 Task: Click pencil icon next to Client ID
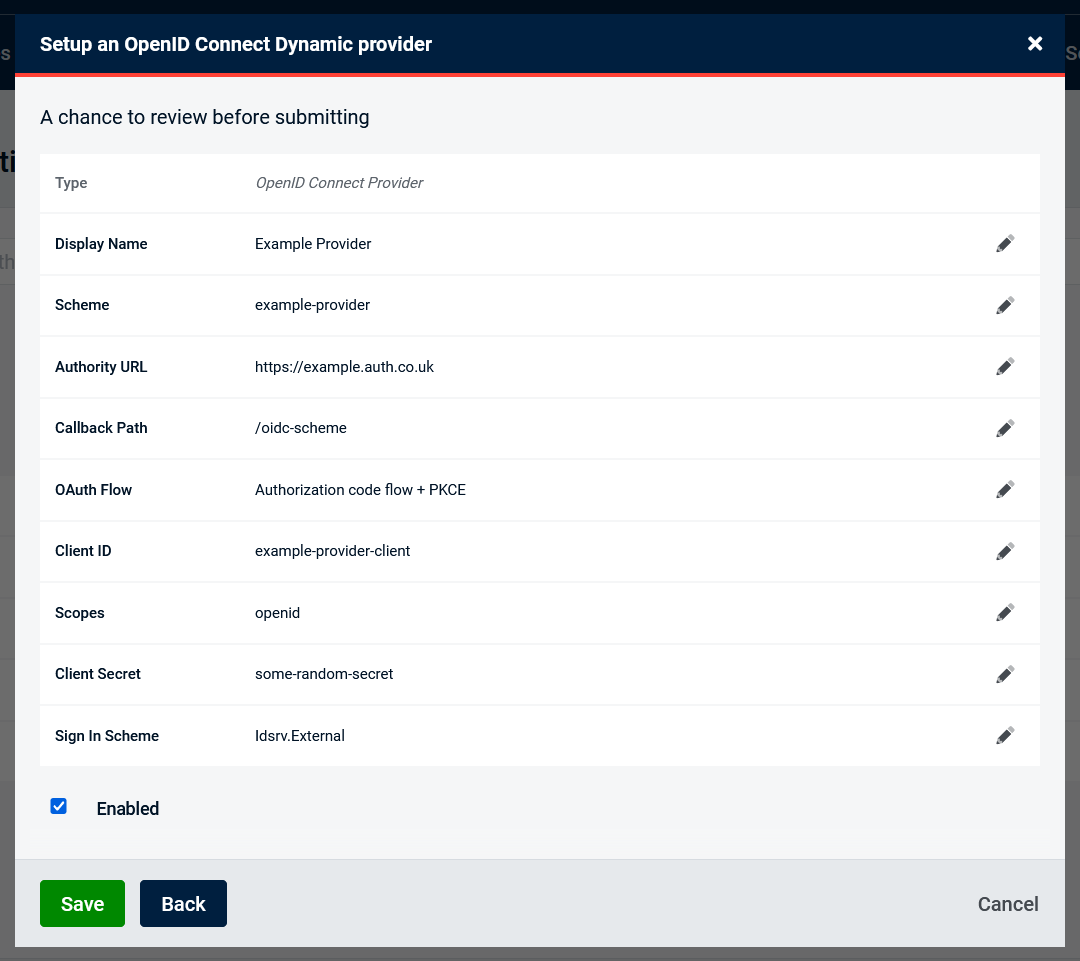(x=1005, y=551)
